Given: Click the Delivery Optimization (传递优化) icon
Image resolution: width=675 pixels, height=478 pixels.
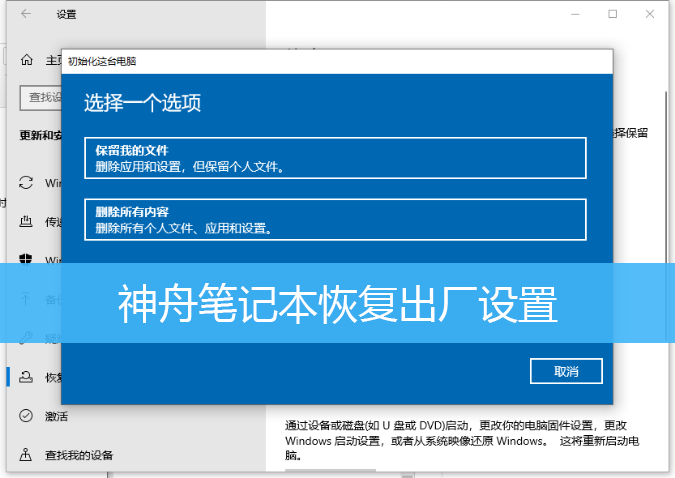Looking at the screenshot, I should click(x=26, y=222).
